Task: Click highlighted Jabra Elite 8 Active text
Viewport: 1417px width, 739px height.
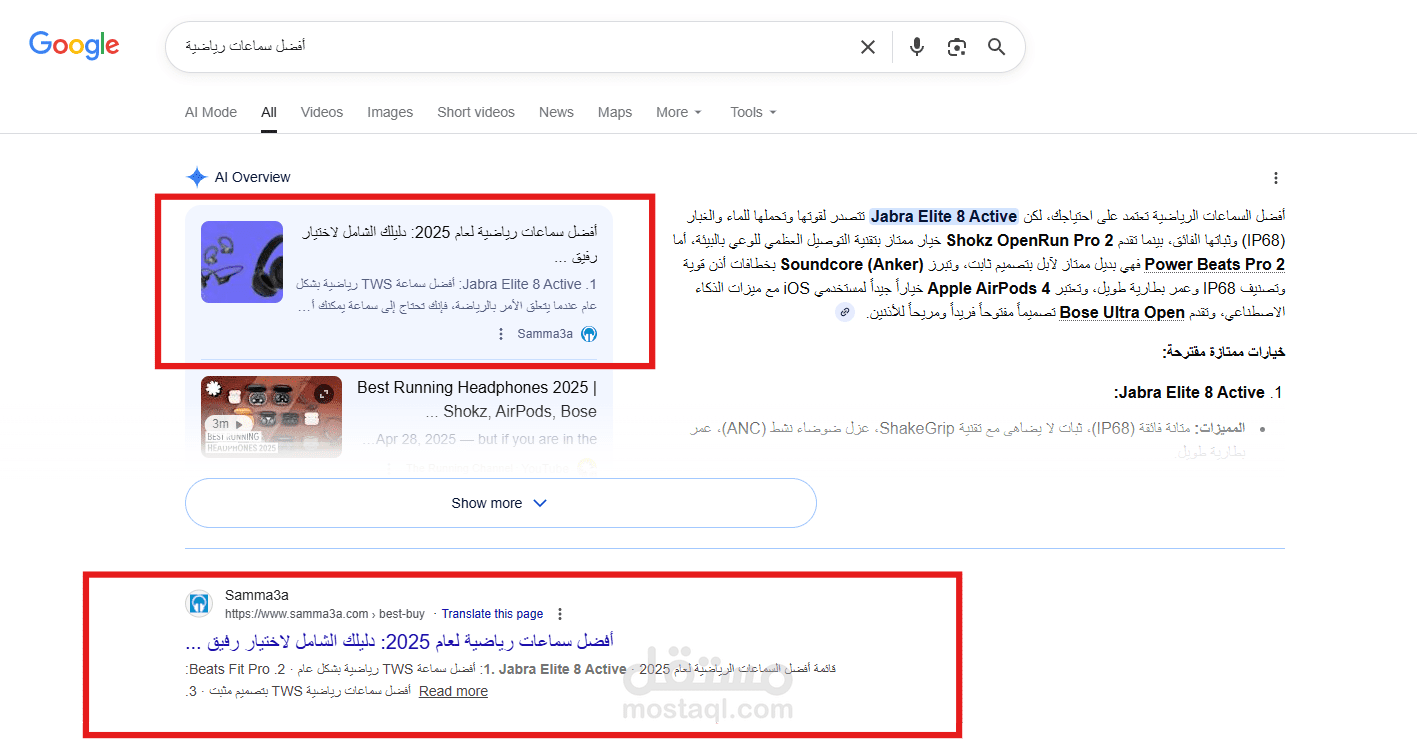Action: [x=944, y=216]
